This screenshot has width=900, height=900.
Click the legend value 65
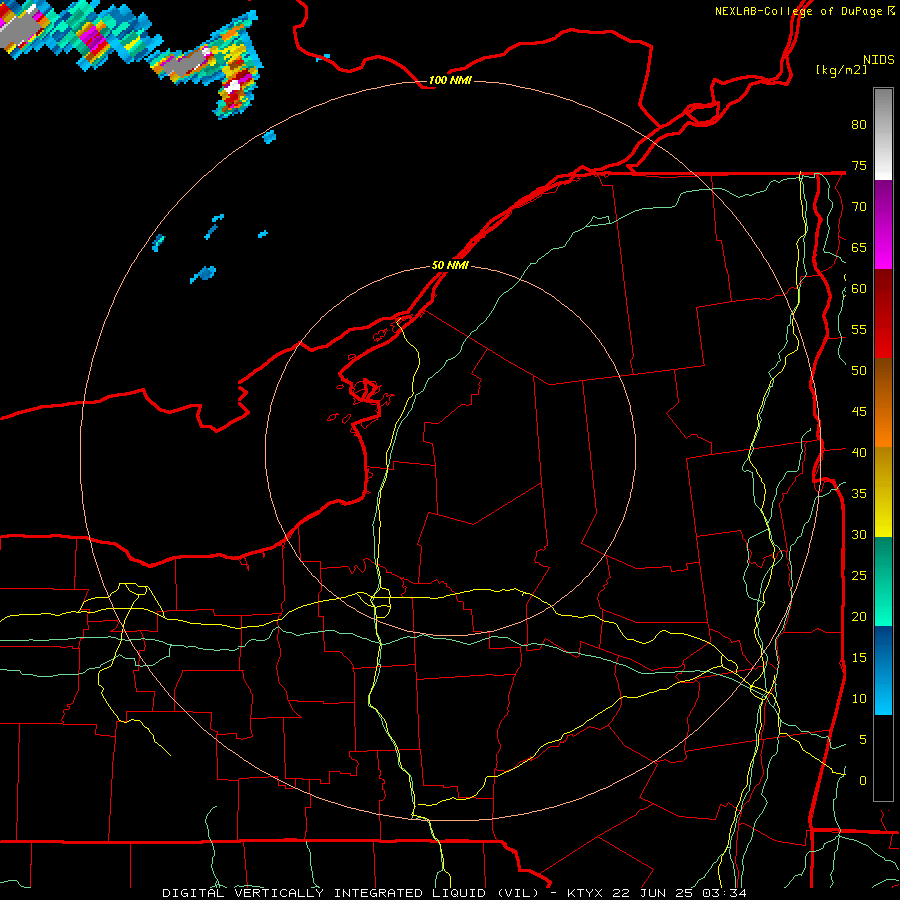coord(859,247)
